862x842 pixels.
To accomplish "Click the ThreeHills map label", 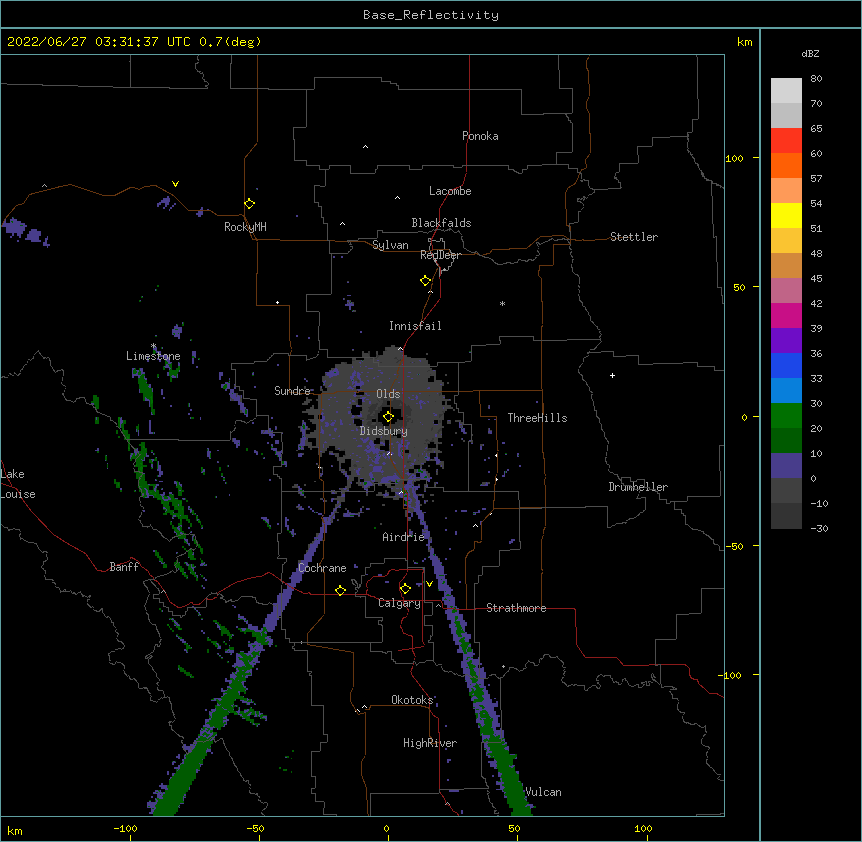I will pos(537,418).
